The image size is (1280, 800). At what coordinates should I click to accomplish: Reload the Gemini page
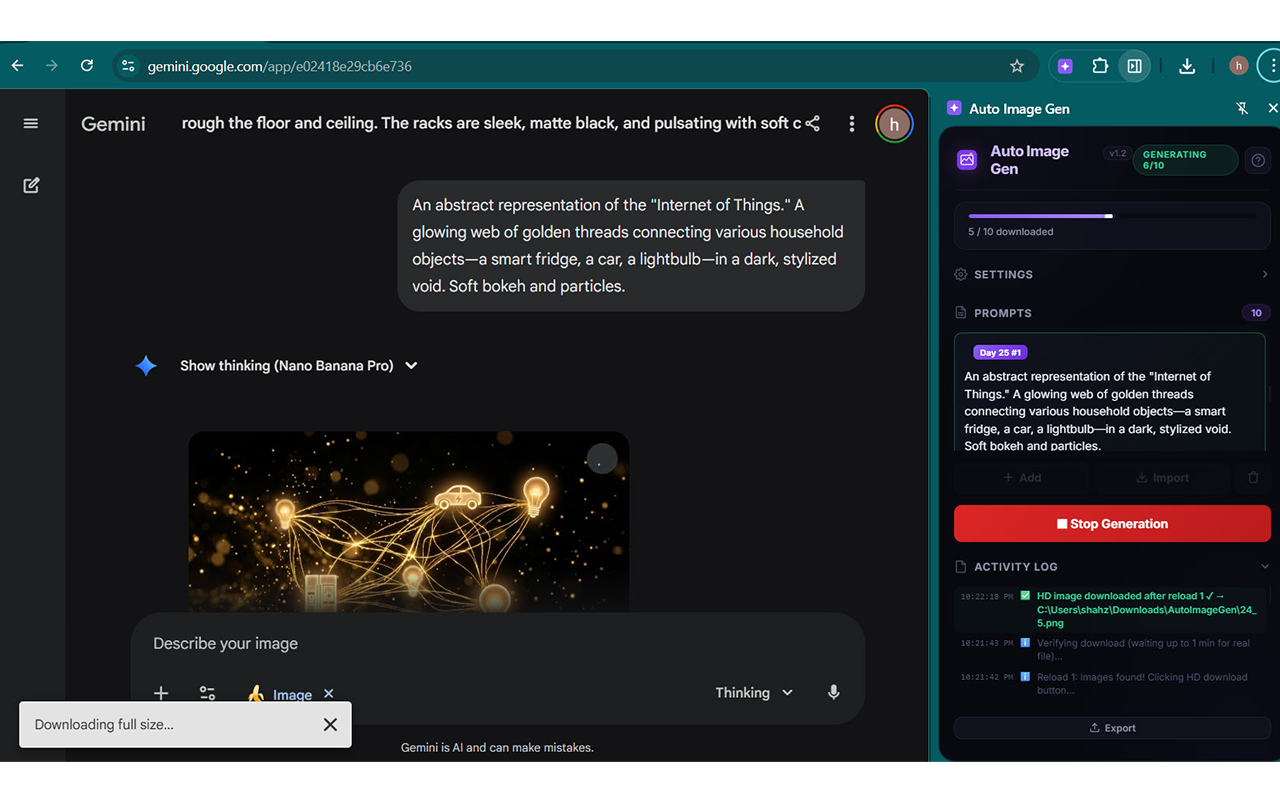click(x=87, y=66)
